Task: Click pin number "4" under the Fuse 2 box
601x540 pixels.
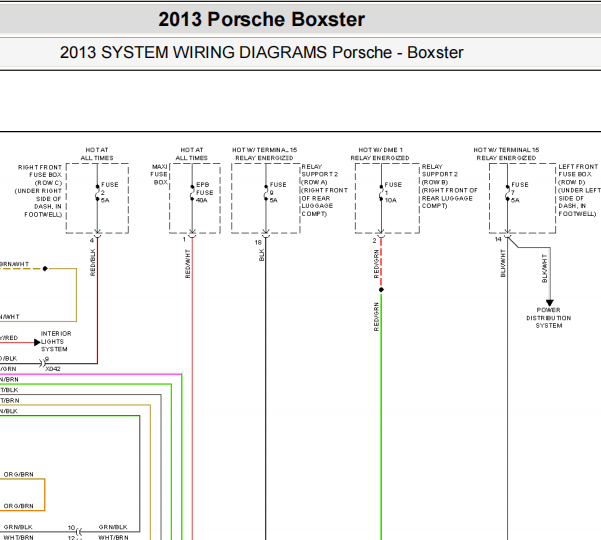Action: point(92,241)
